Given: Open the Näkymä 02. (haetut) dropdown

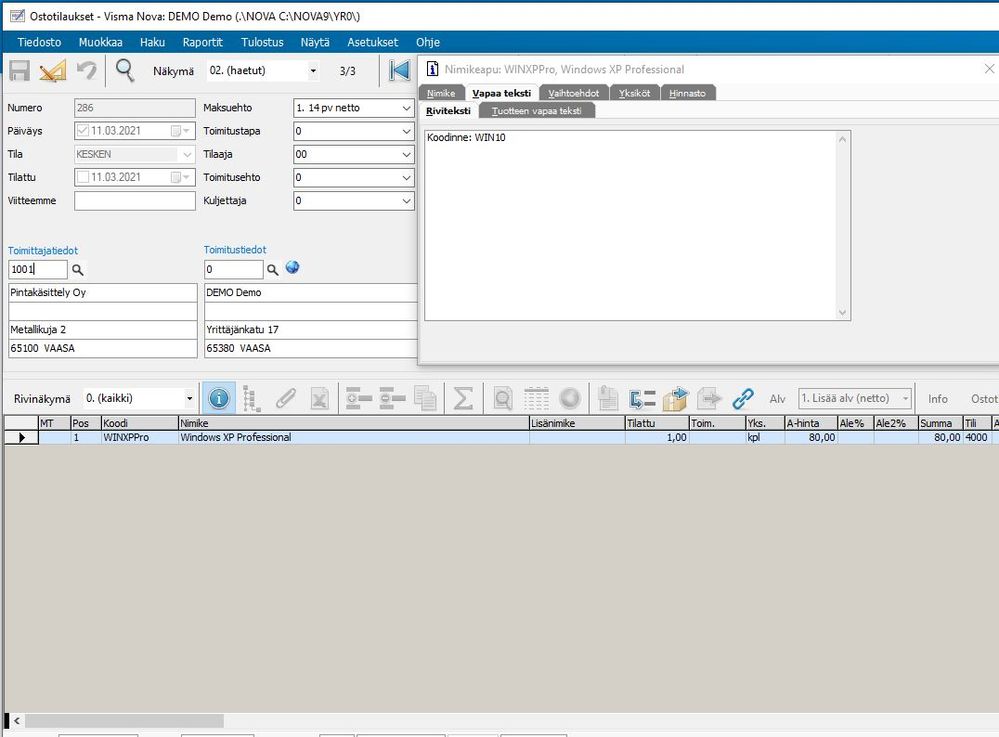Looking at the screenshot, I should click(x=313, y=71).
